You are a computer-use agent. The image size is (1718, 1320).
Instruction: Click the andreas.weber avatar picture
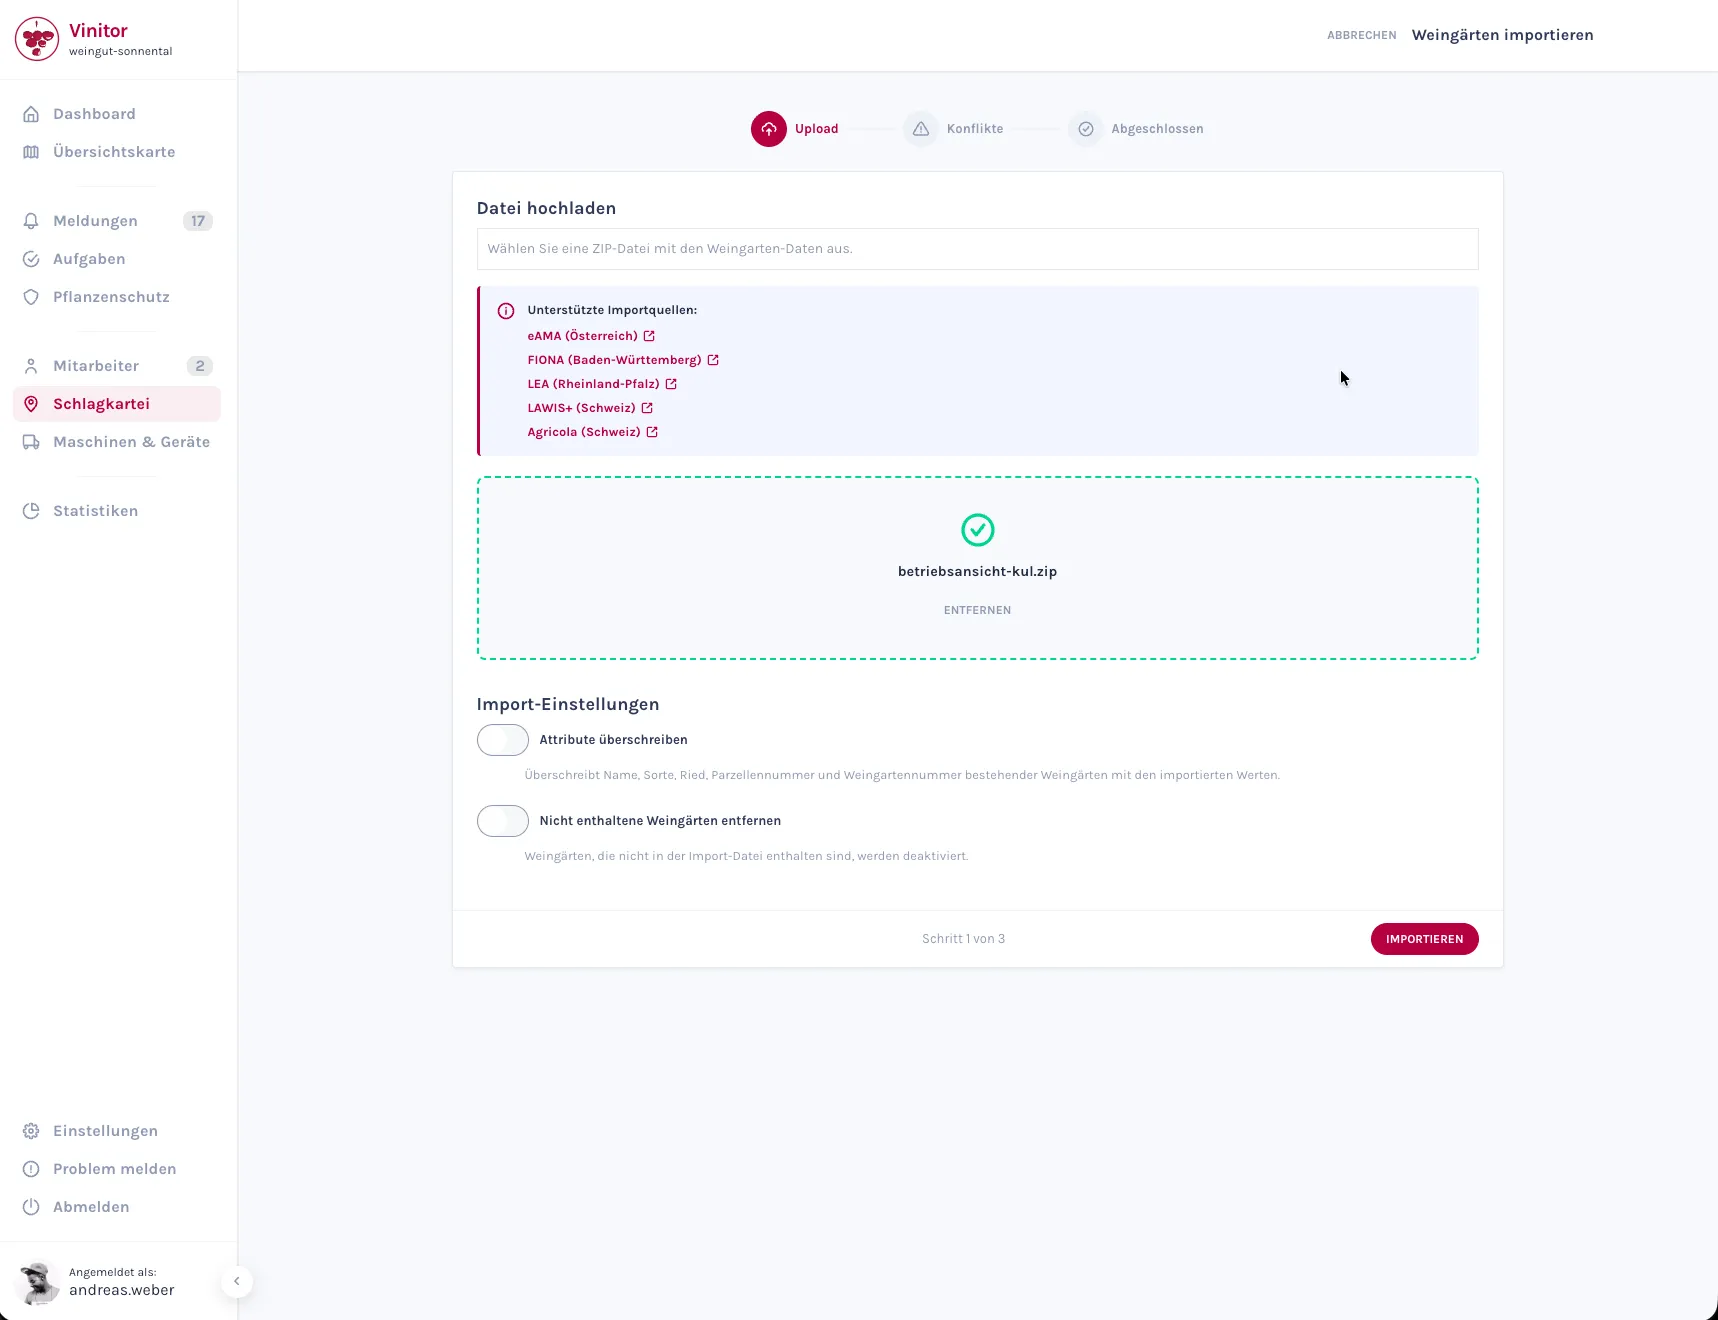pos(38,1282)
